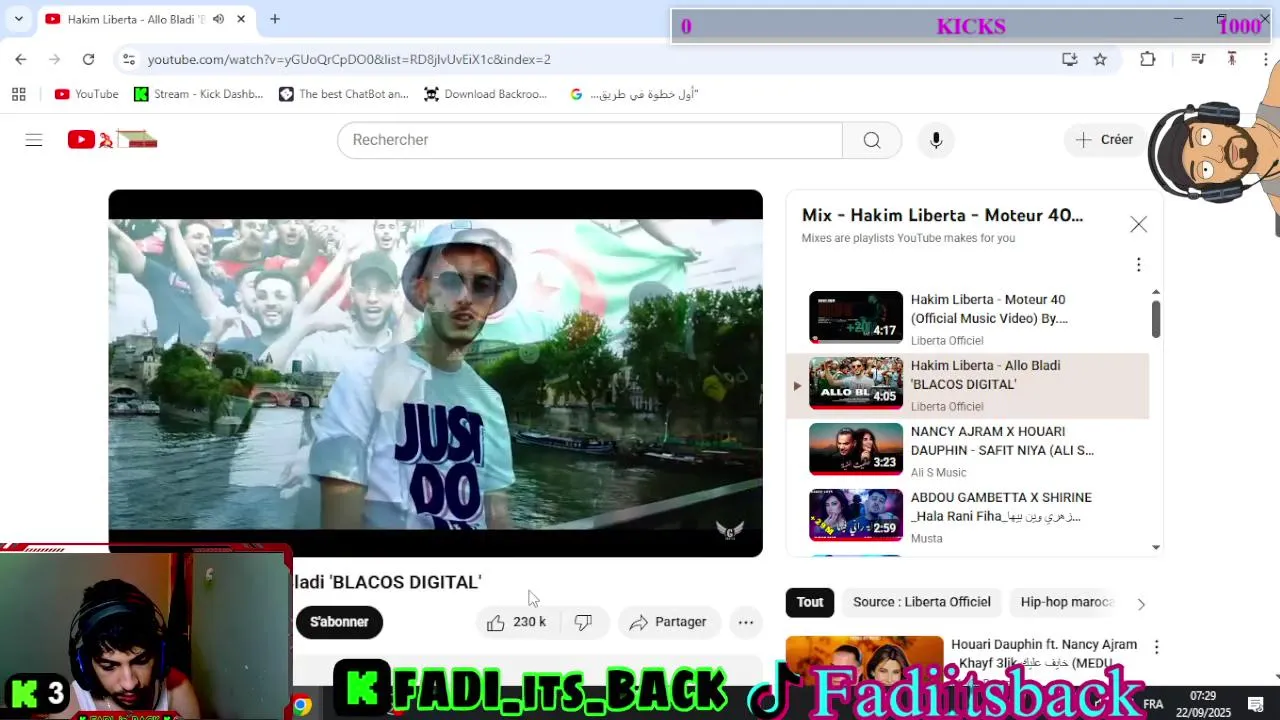Open a new browser tab
Viewport: 1280px width, 720px height.
click(x=275, y=19)
